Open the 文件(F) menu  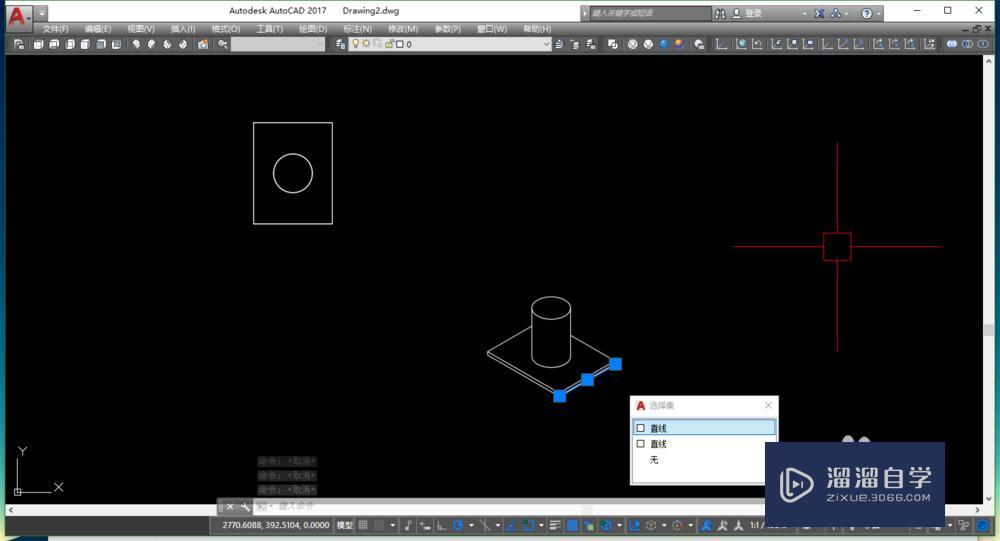coord(55,29)
